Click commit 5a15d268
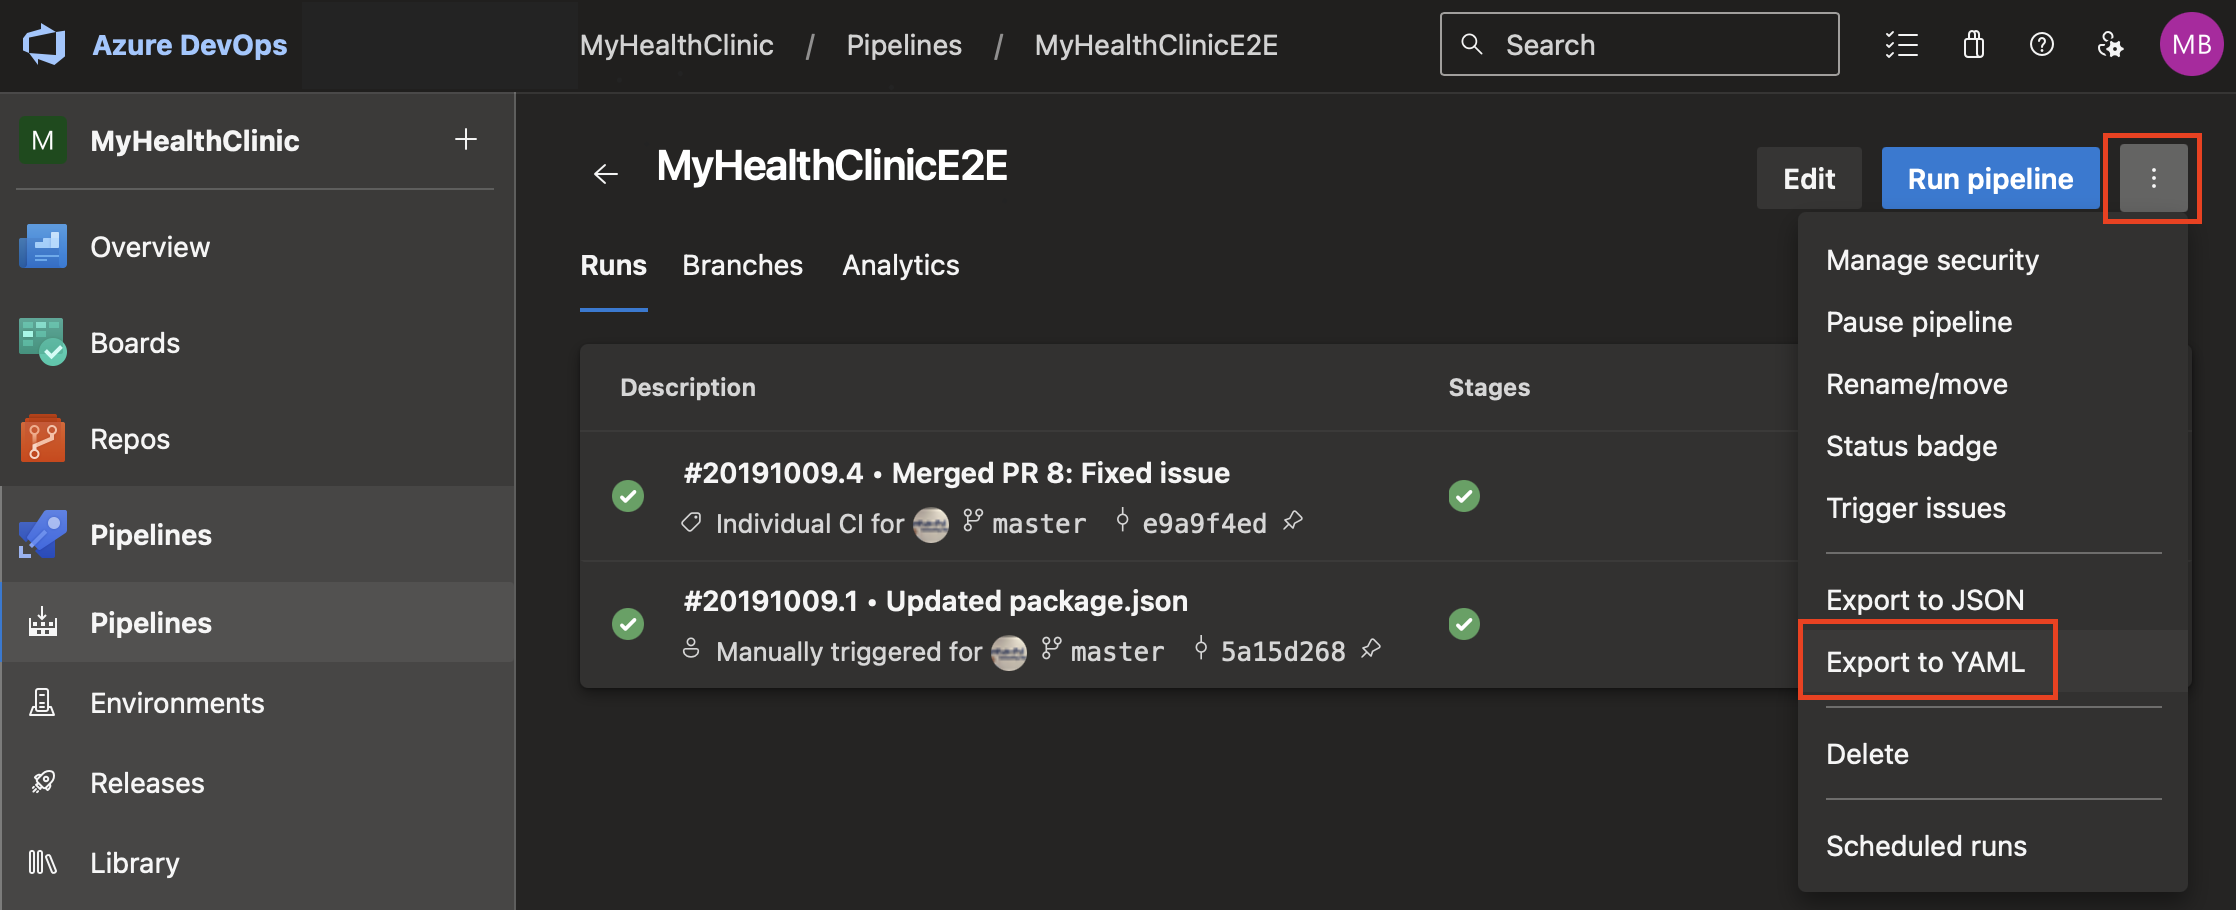Image resolution: width=2236 pixels, height=910 pixels. click(x=1283, y=651)
